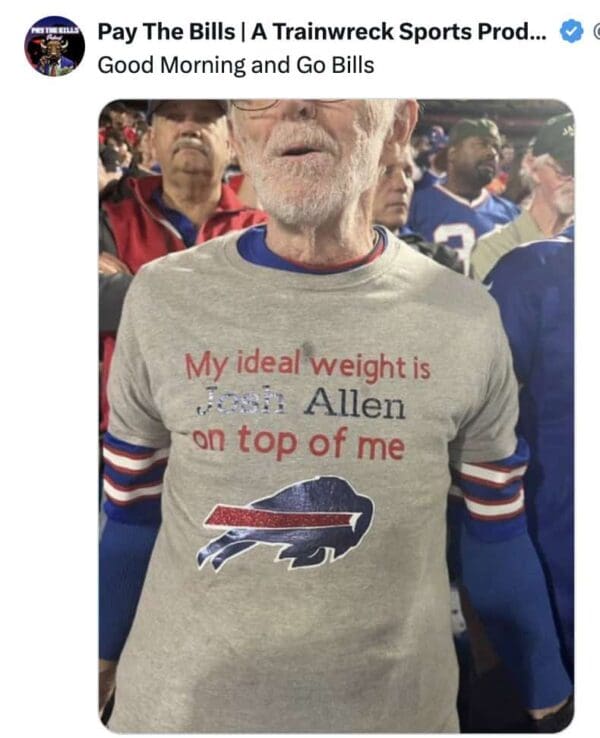Click the "Allen" word on the shirt

pyautogui.click(x=355, y=405)
